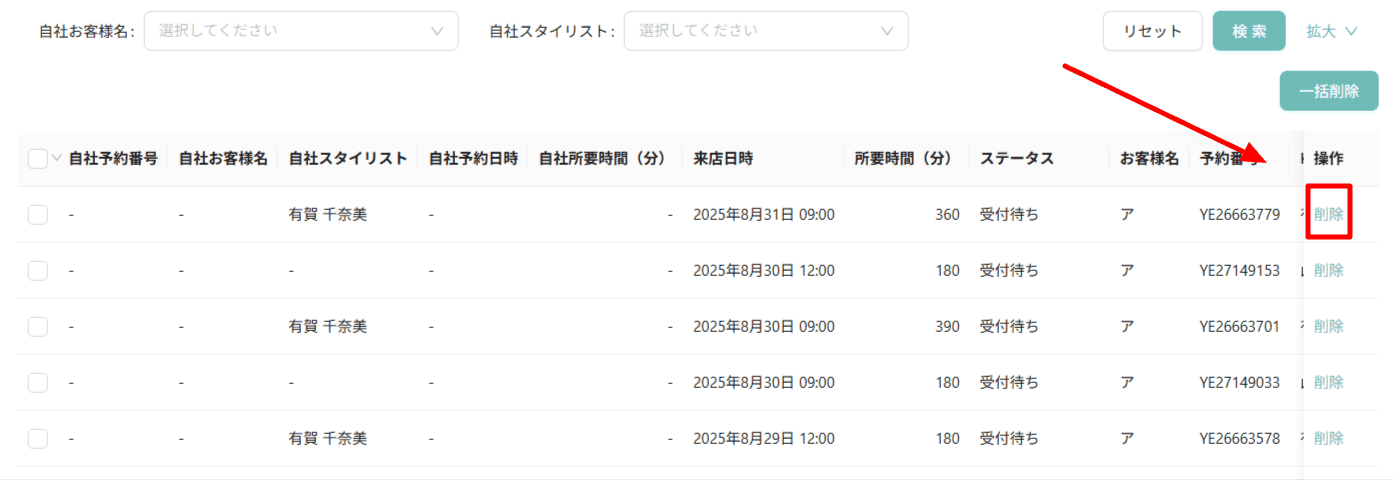This screenshot has height=480, width=1393.
Task: Click the 検索 search button
Action: (1249, 31)
